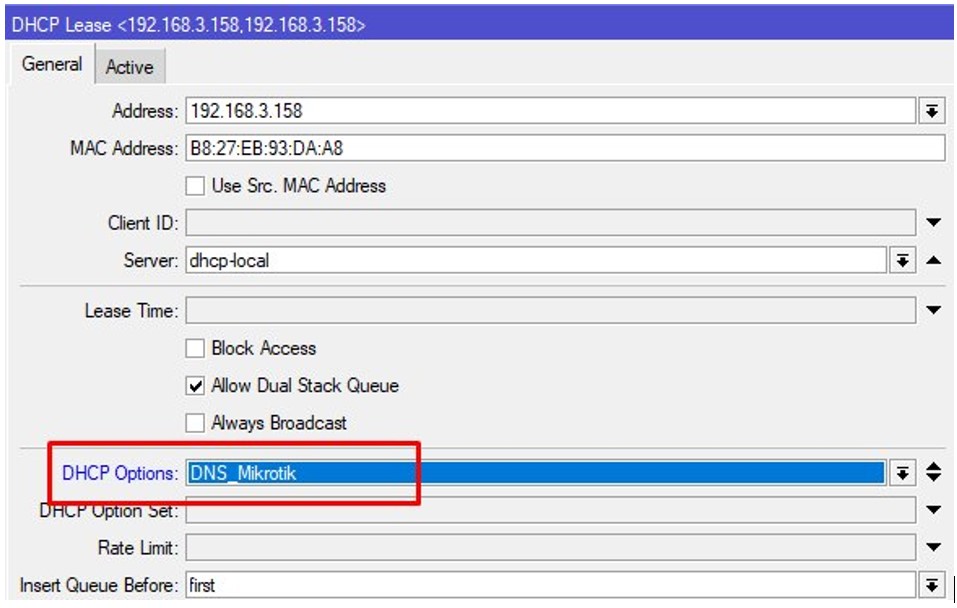957x608 pixels.
Task: Expand the Lease Time field arrow
Action: pos(933,311)
